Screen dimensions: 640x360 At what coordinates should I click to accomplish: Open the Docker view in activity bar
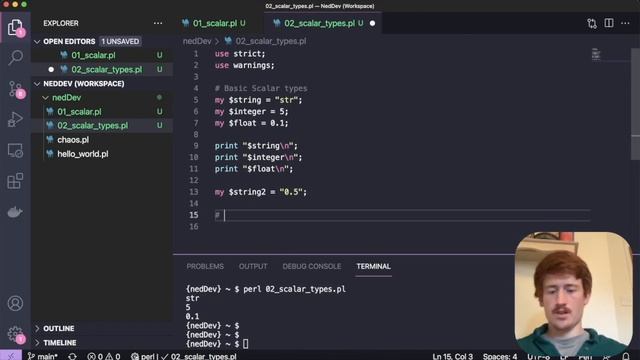[x=15, y=212]
